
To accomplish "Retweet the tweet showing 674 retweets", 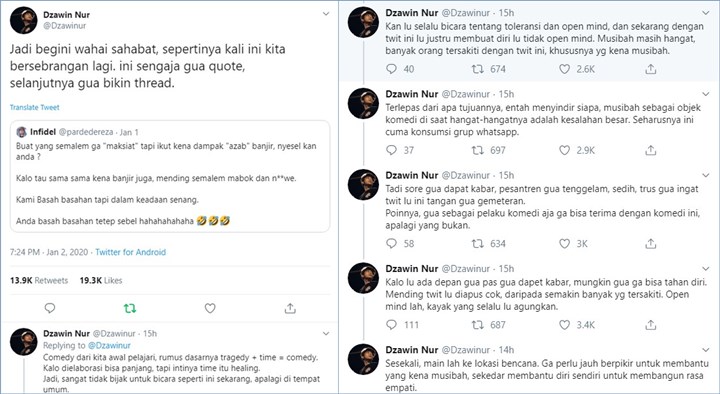I will point(478,69).
